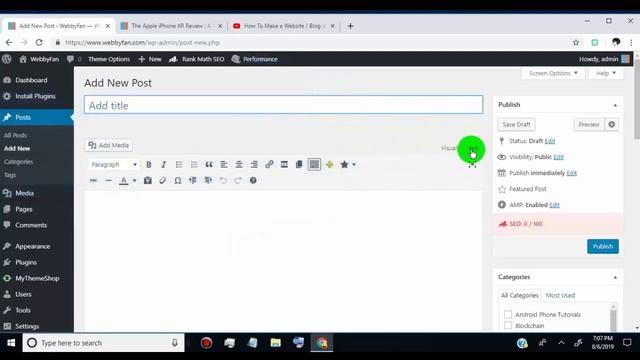Clear formatting with the eraser icon
This screenshot has height=360, width=640.
point(163,180)
